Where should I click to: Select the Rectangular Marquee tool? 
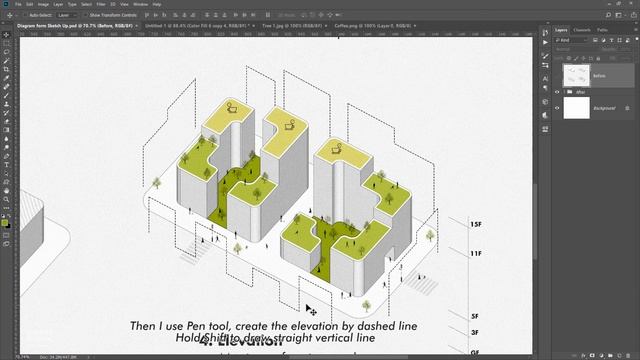[x=6, y=43]
